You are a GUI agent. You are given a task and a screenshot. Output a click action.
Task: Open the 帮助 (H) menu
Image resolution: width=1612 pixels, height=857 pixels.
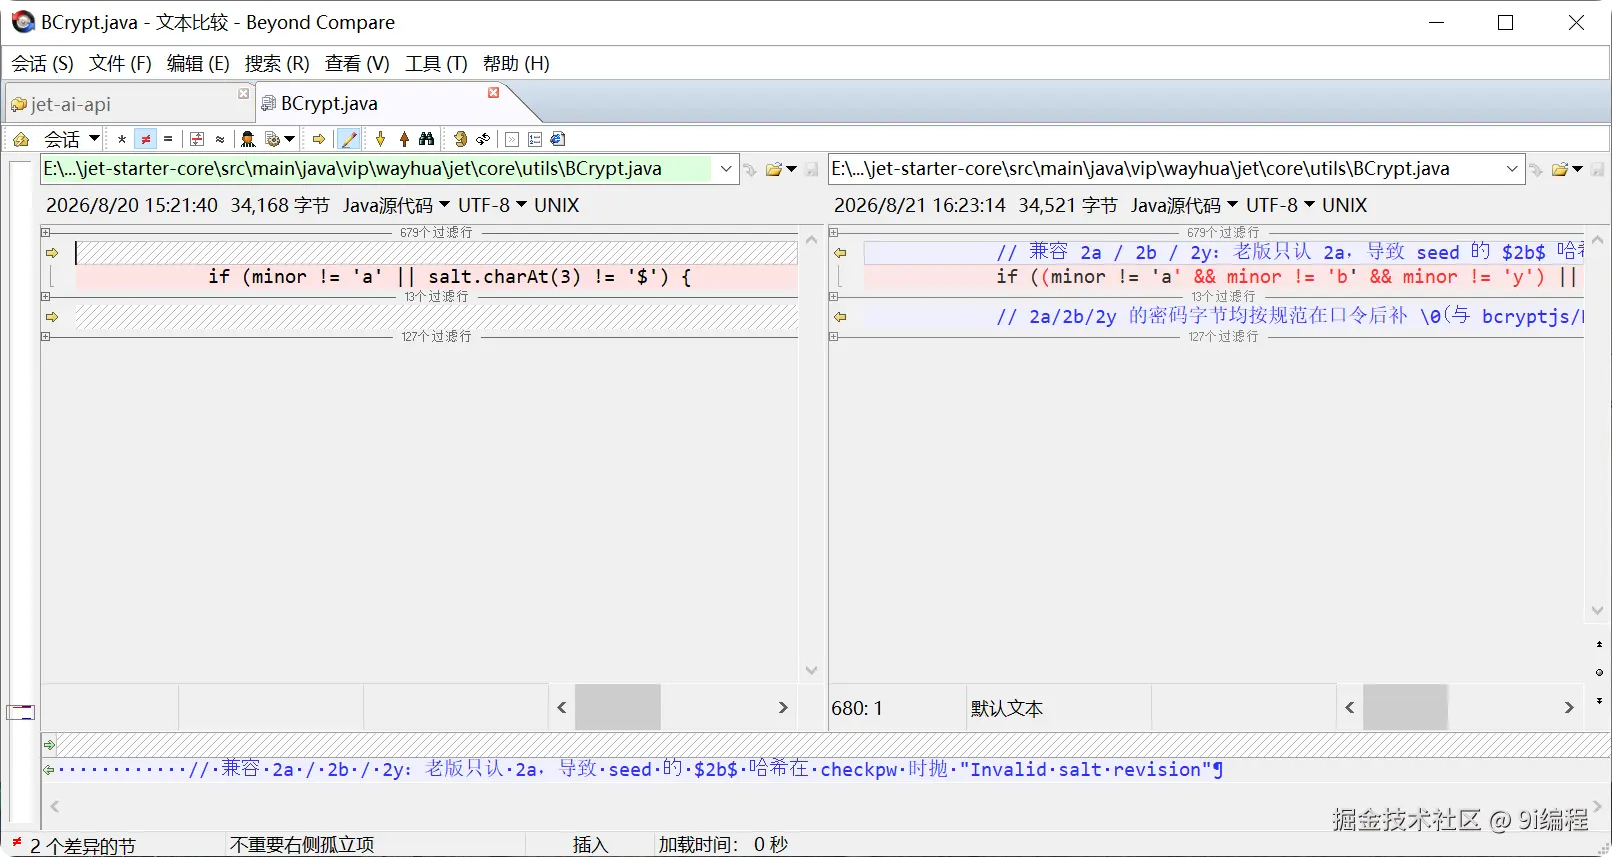pos(516,63)
